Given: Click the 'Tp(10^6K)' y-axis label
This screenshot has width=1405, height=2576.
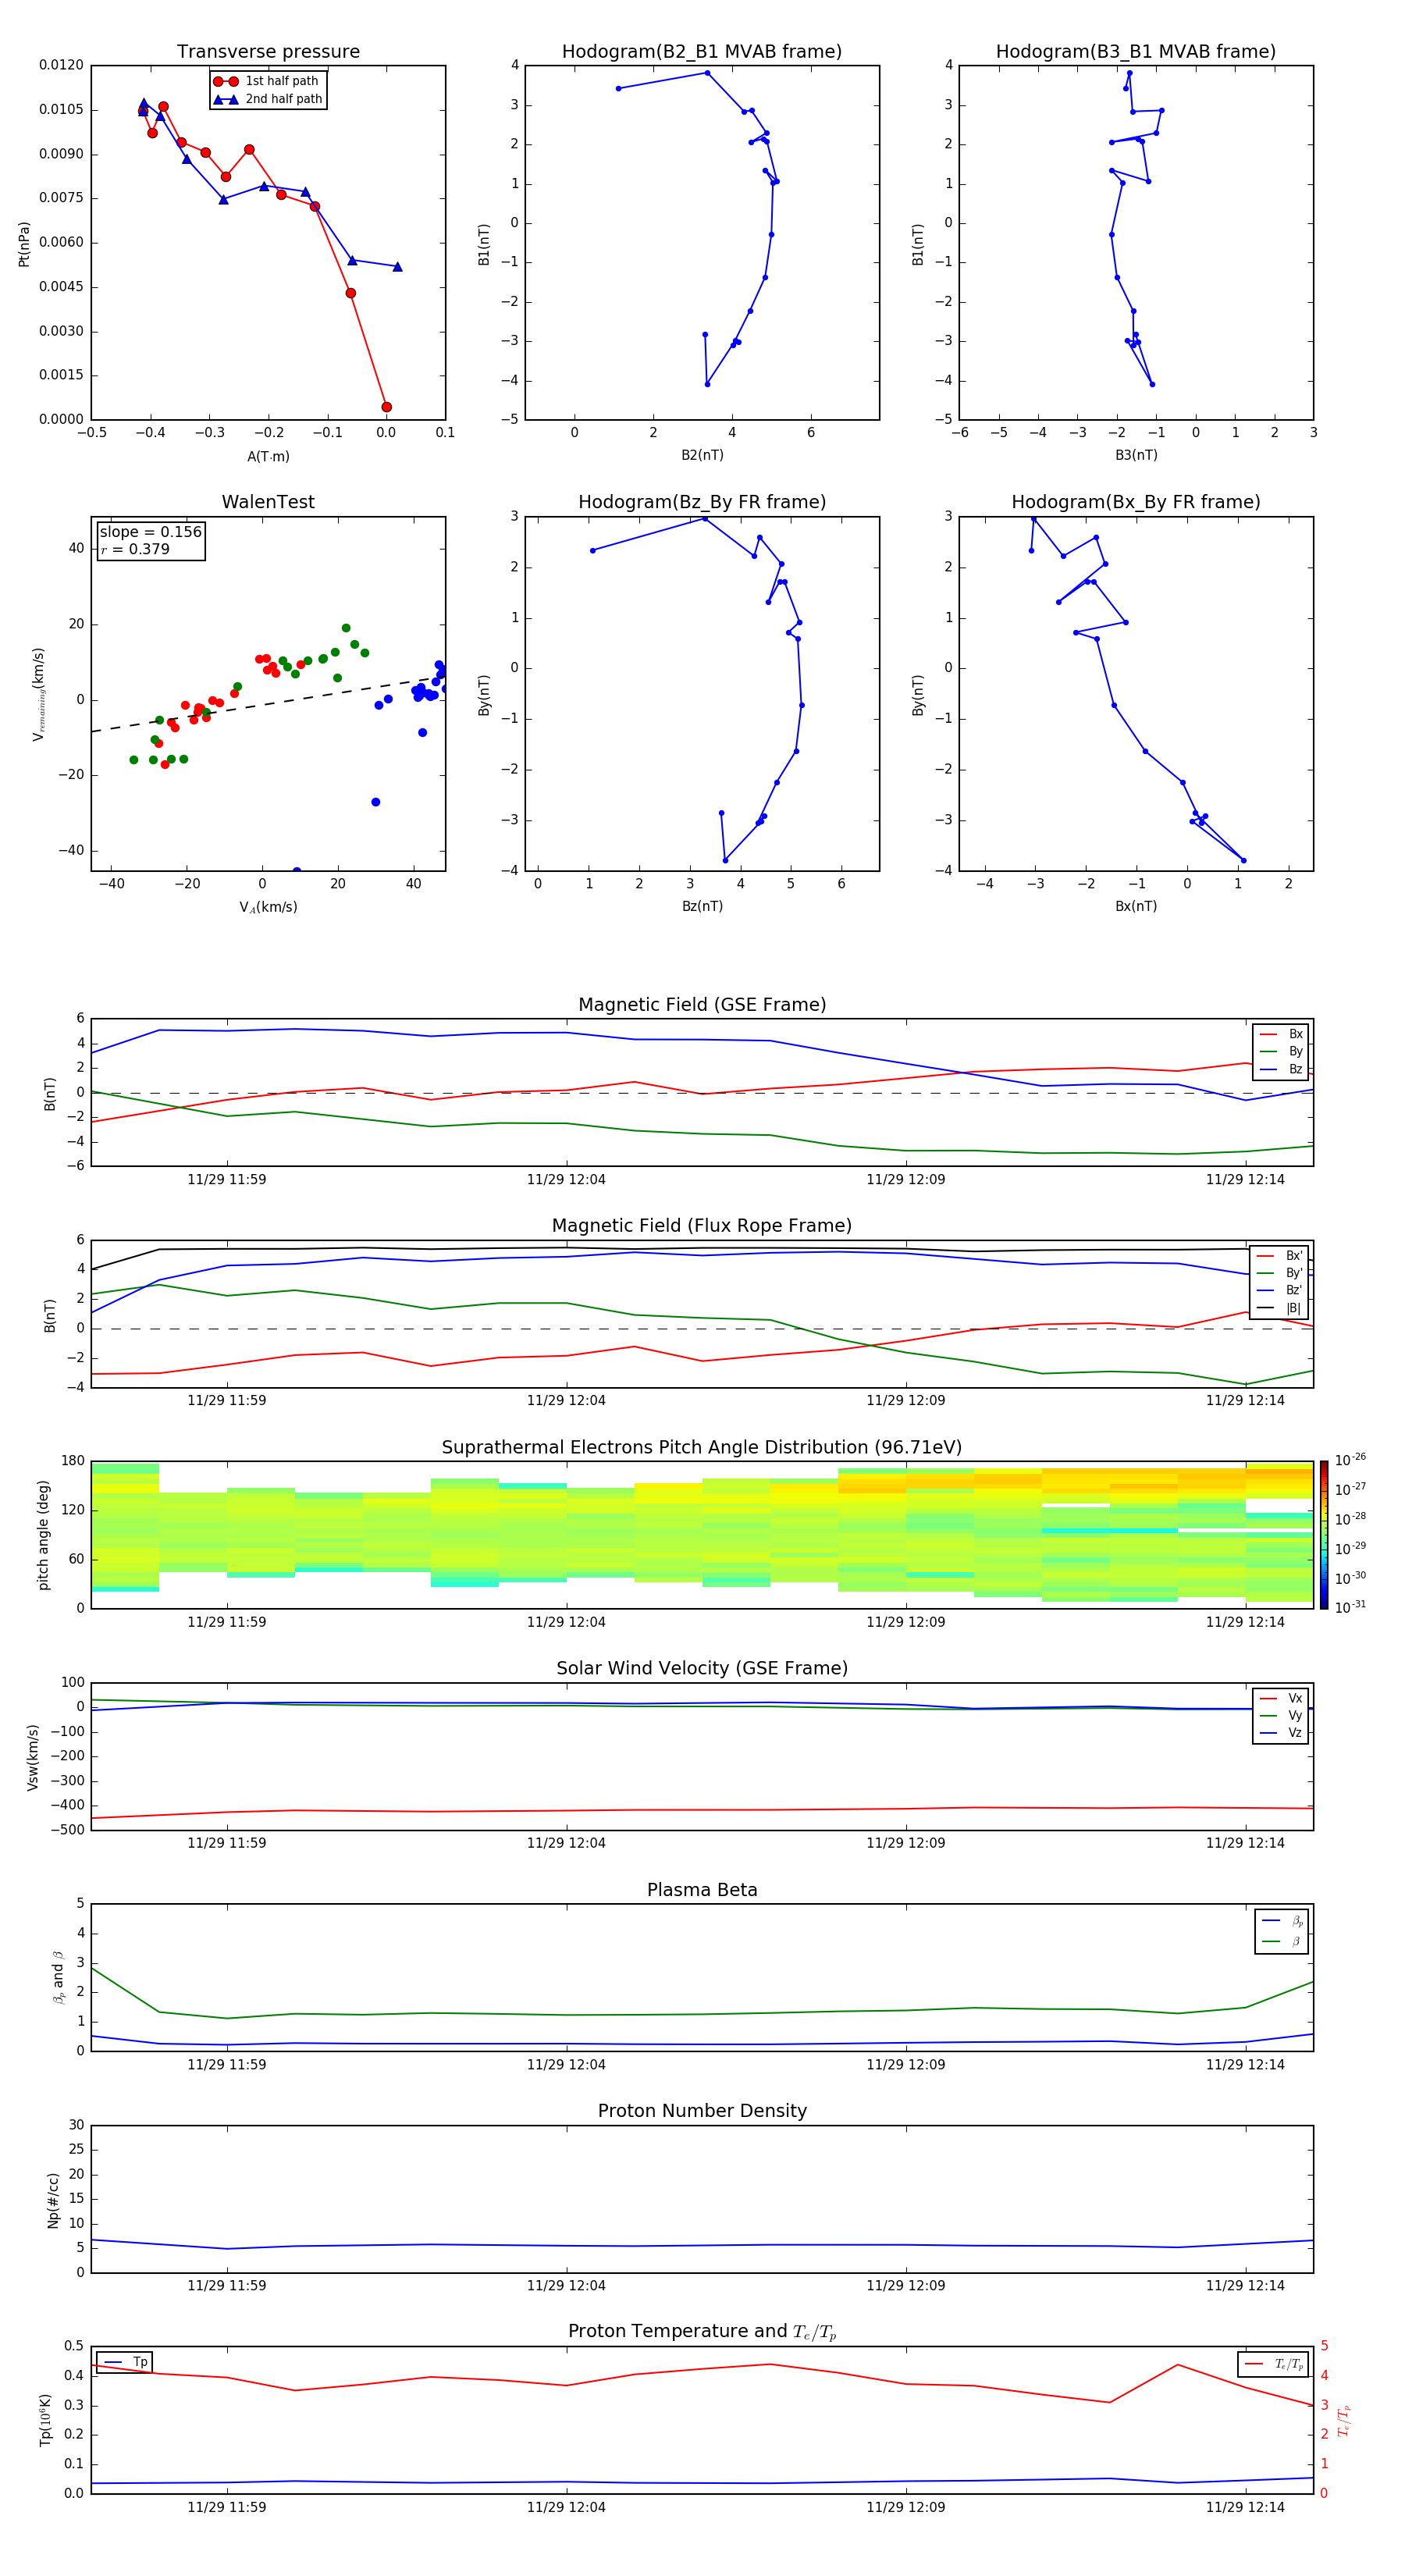Looking at the screenshot, I should tap(45, 2420).
